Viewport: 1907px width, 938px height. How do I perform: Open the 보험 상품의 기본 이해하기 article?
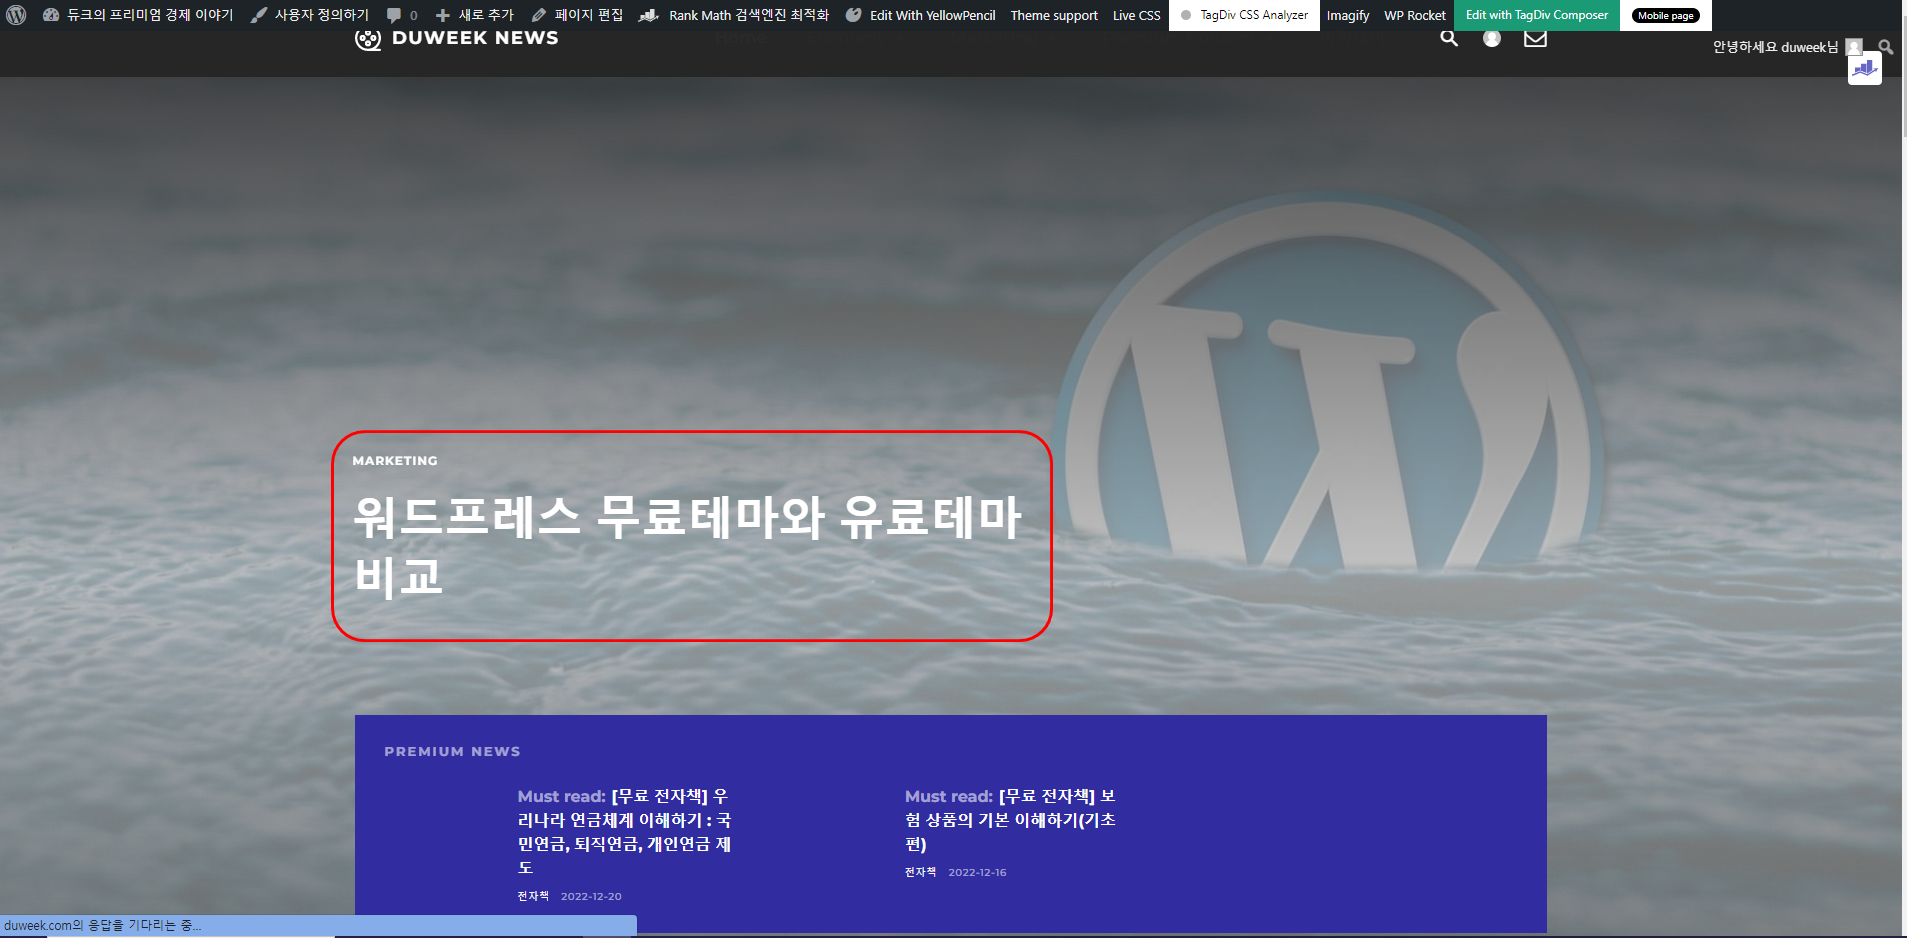1011,820
